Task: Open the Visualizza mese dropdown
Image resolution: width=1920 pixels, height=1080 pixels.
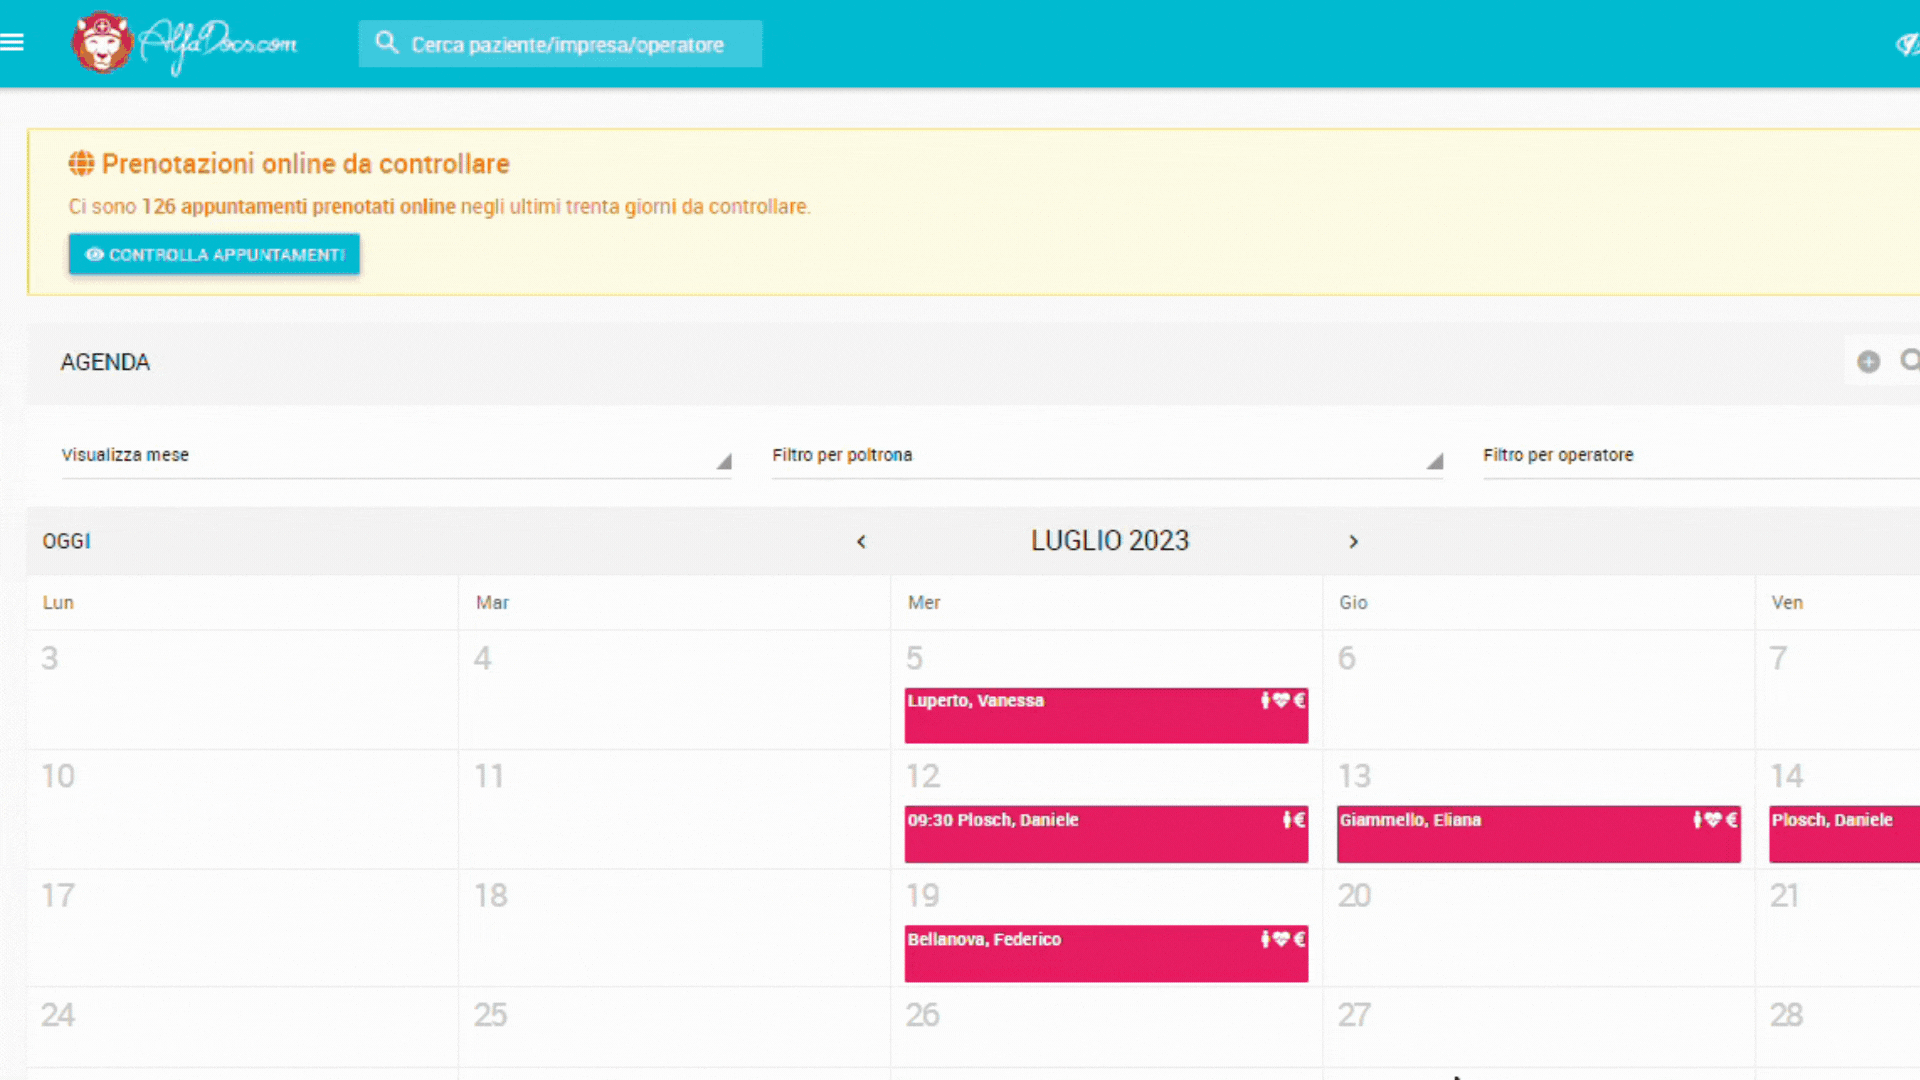Action: 396,456
